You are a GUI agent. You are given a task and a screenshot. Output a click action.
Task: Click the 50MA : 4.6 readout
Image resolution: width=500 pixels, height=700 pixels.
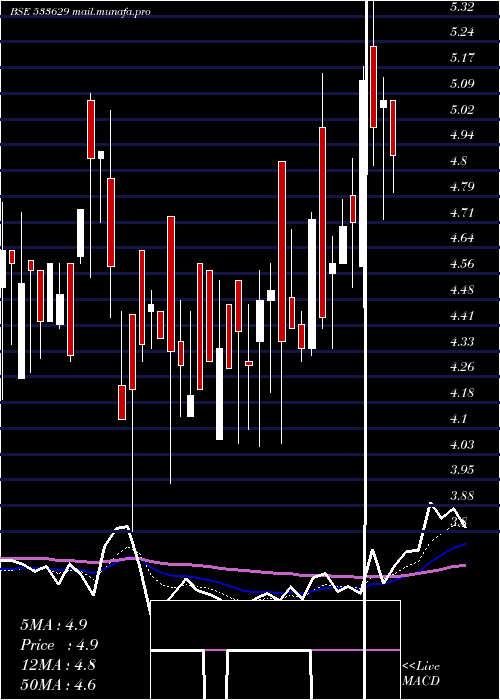tap(58, 685)
